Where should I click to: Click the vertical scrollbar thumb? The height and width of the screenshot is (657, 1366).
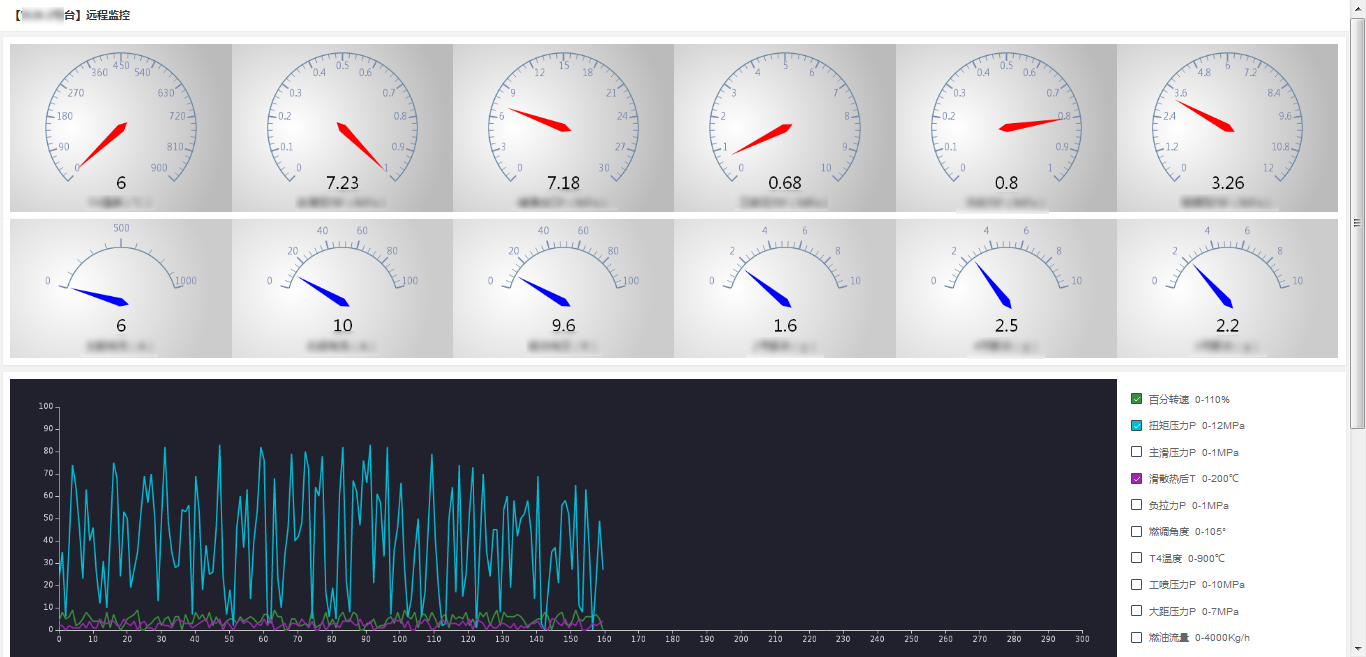pyautogui.click(x=1357, y=222)
